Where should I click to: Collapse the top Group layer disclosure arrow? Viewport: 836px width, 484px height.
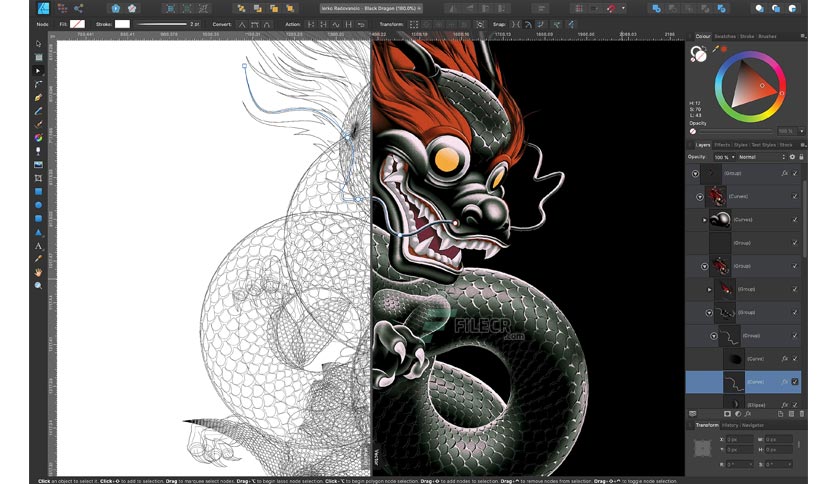point(695,173)
